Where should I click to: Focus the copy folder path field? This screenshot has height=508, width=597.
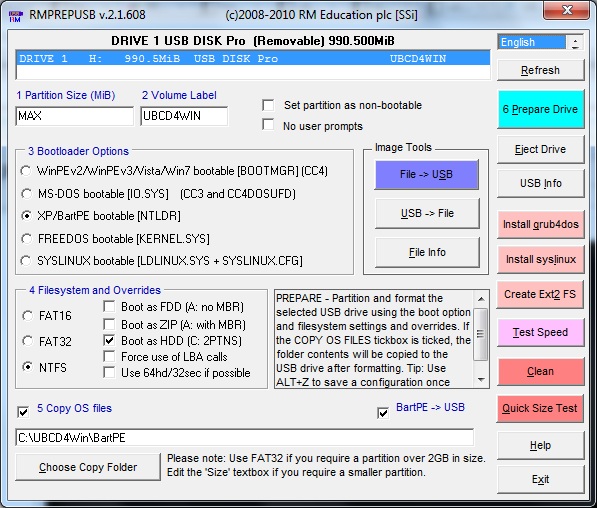[244, 438]
